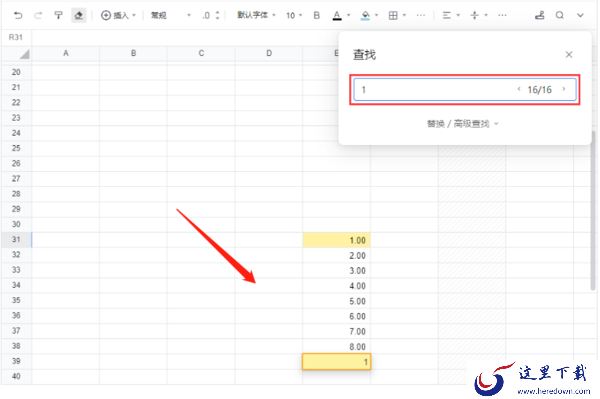This screenshot has height=399, width=600.
Task: Open fill color dropdown arrow
Action: coord(377,15)
